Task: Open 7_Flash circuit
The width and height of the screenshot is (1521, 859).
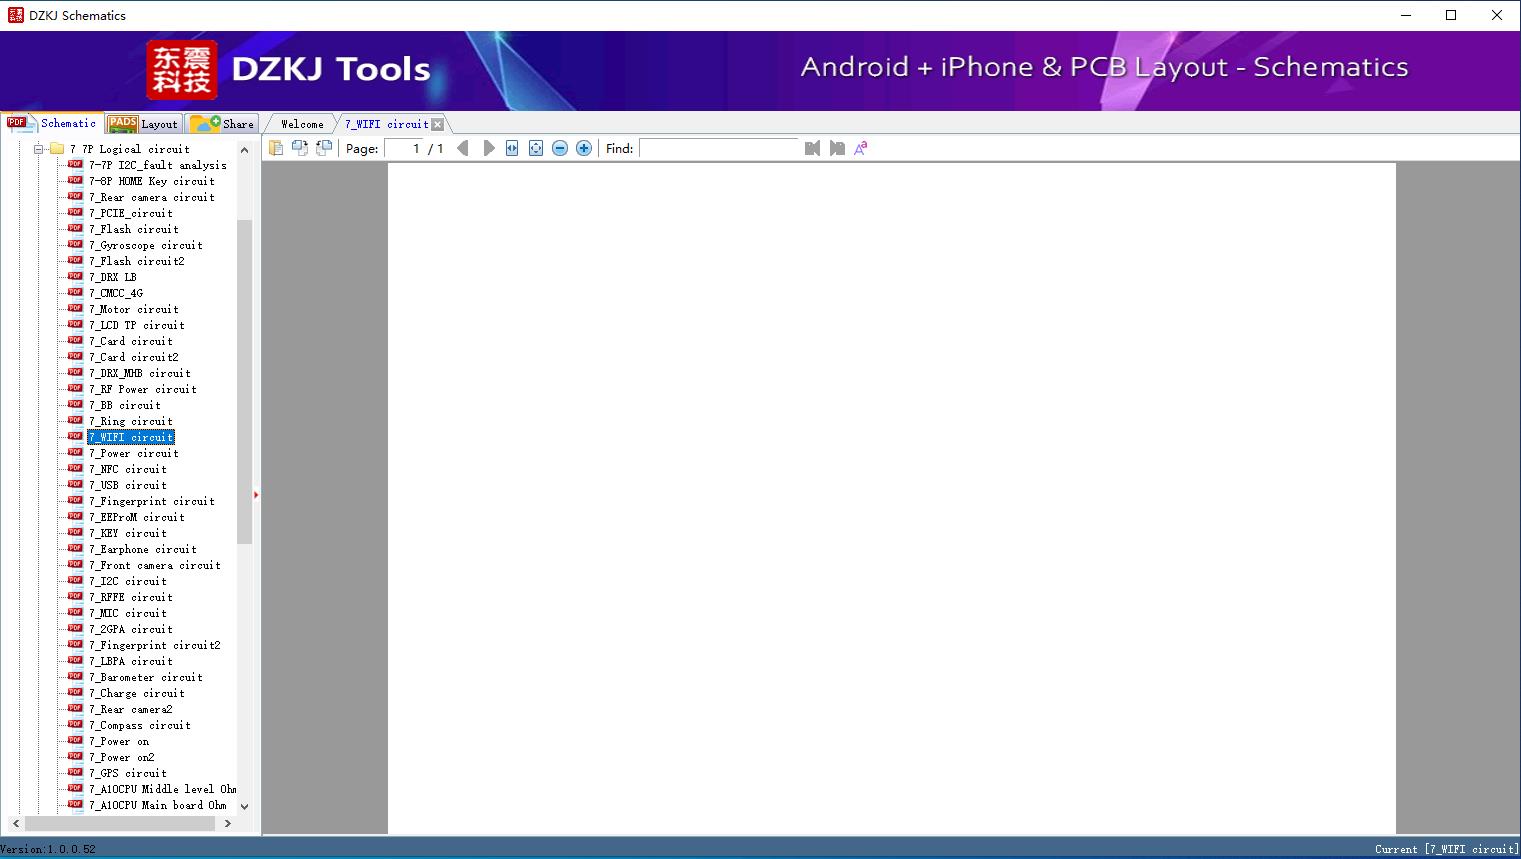Action: click(134, 229)
